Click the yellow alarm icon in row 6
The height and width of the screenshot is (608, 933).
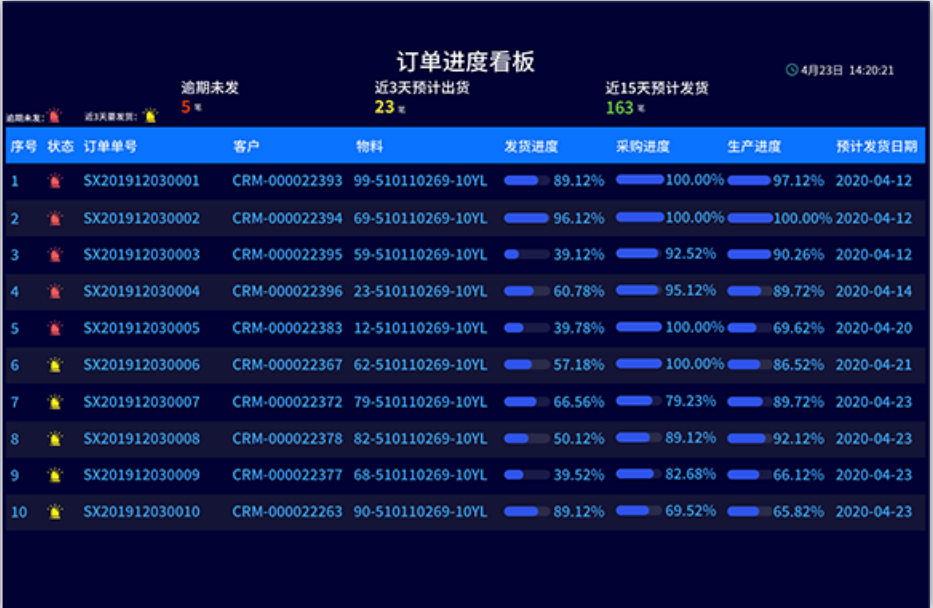pos(54,365)
